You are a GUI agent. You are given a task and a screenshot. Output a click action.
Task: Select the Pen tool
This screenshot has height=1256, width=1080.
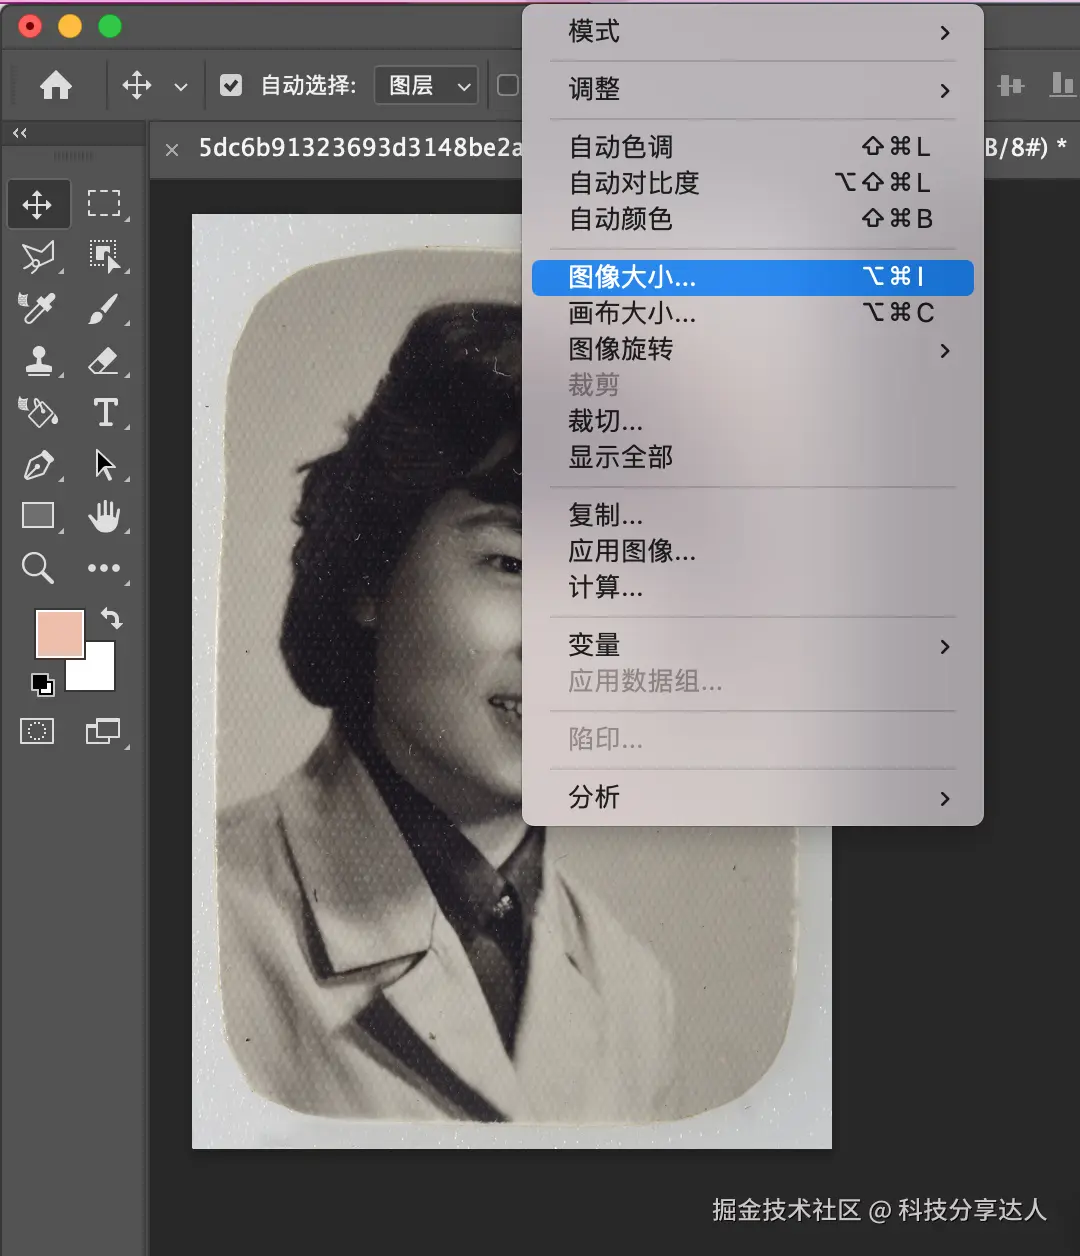pos(38,465)
